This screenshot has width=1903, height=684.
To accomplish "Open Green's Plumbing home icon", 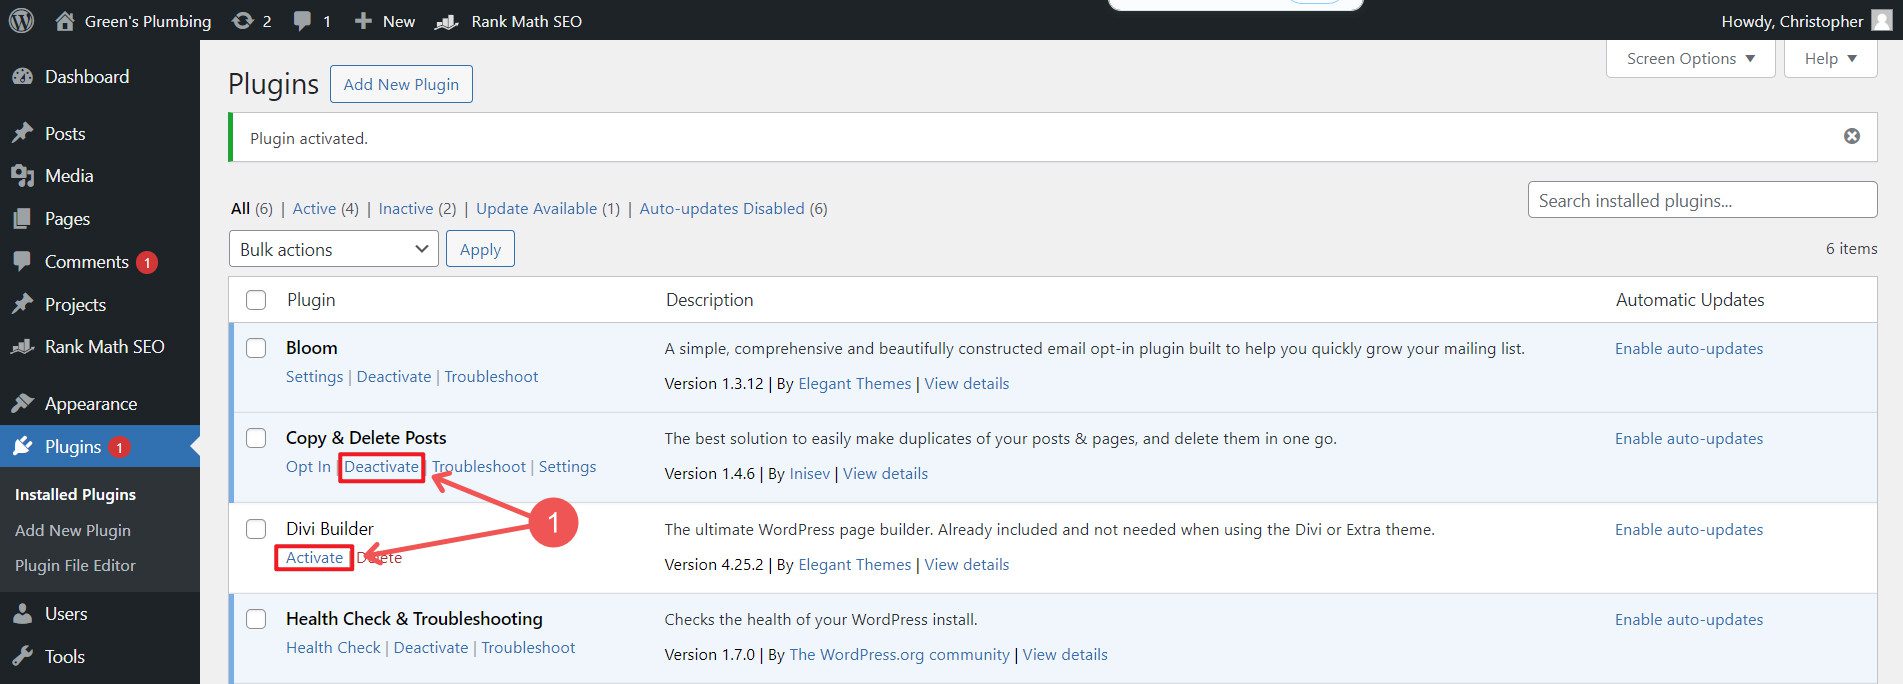I will (65, 20).
